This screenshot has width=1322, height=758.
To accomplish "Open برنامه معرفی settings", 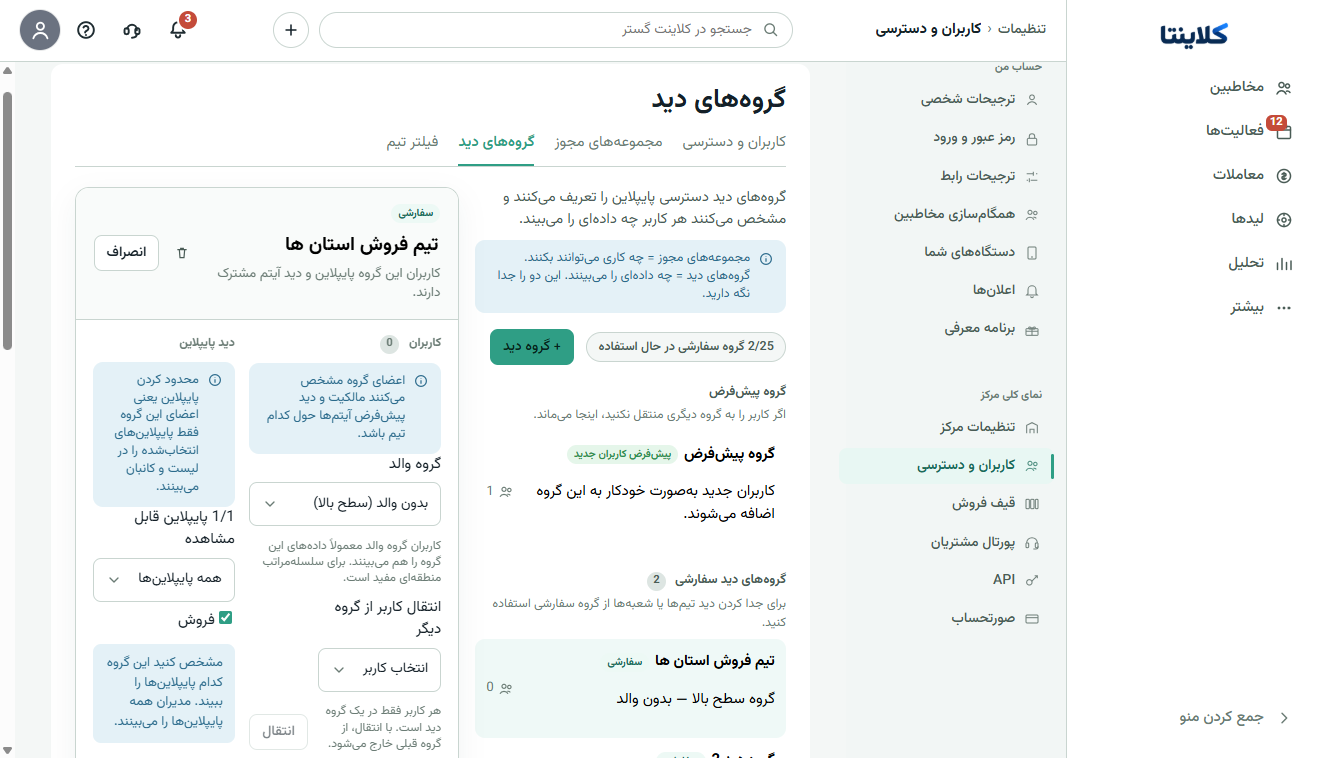I will (x=946, y=328).
